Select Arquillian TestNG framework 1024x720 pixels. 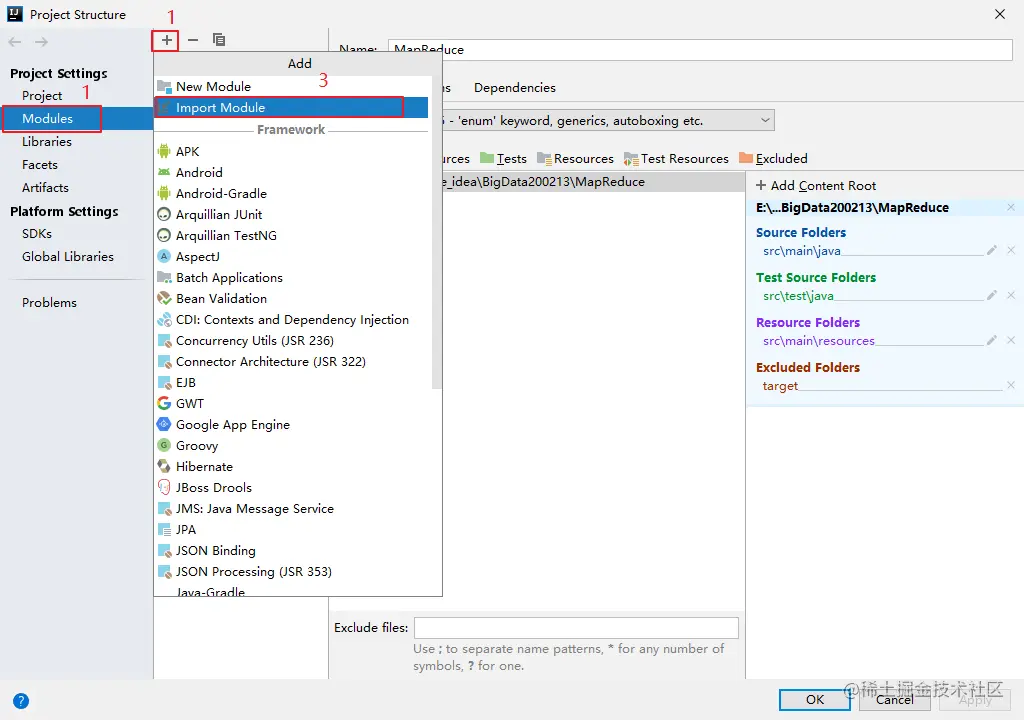point(293,235)
